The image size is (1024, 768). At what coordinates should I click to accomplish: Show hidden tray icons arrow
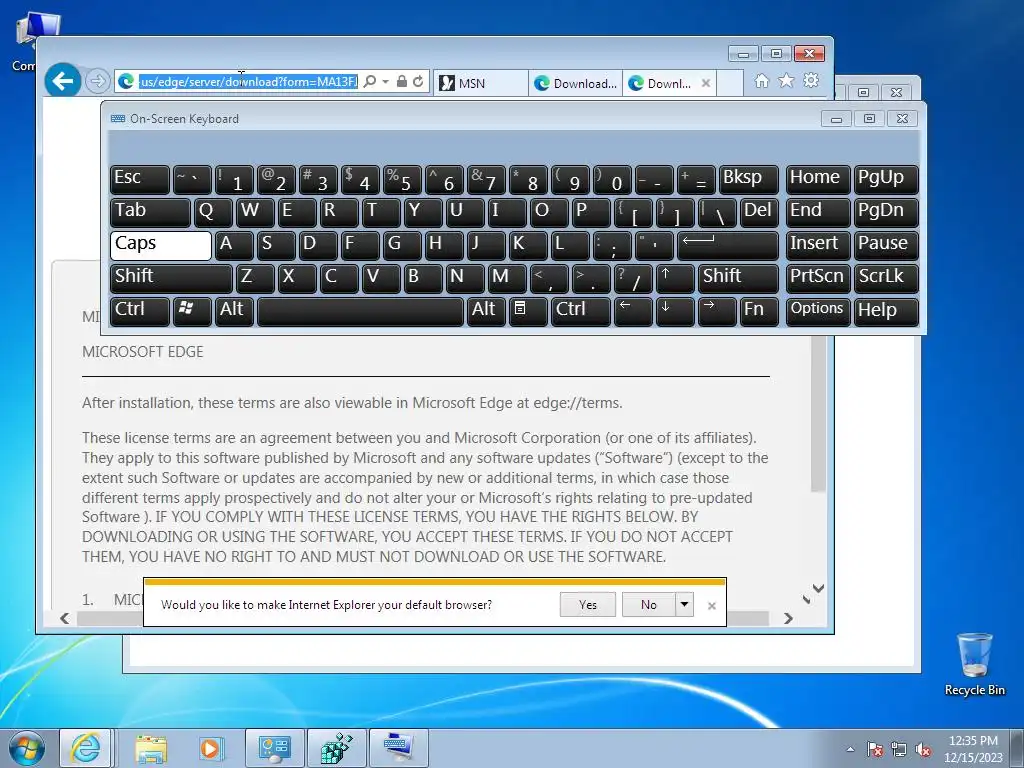coord(850,749)
